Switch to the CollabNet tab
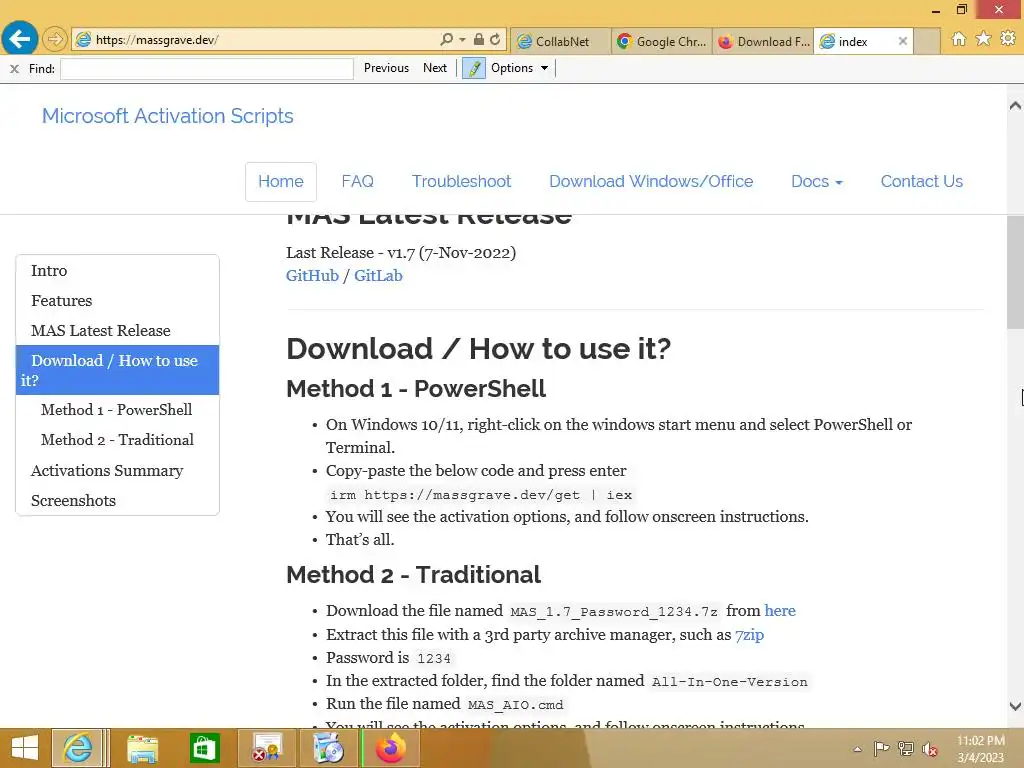1024x768 pixels. (x=561, y=41)
